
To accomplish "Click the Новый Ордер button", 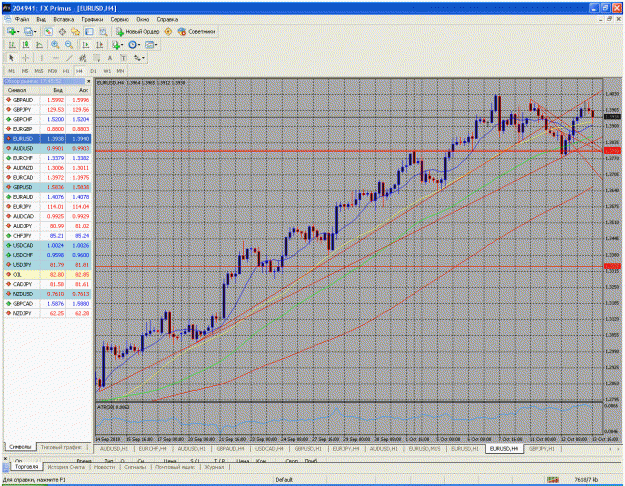I will pyautogui.click(x=138, y=31).
